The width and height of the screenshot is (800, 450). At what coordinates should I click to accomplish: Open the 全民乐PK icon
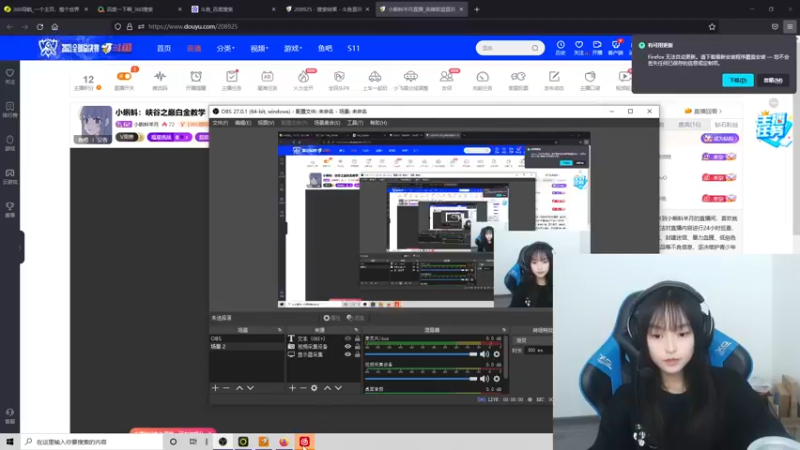[x=339, y=77]
